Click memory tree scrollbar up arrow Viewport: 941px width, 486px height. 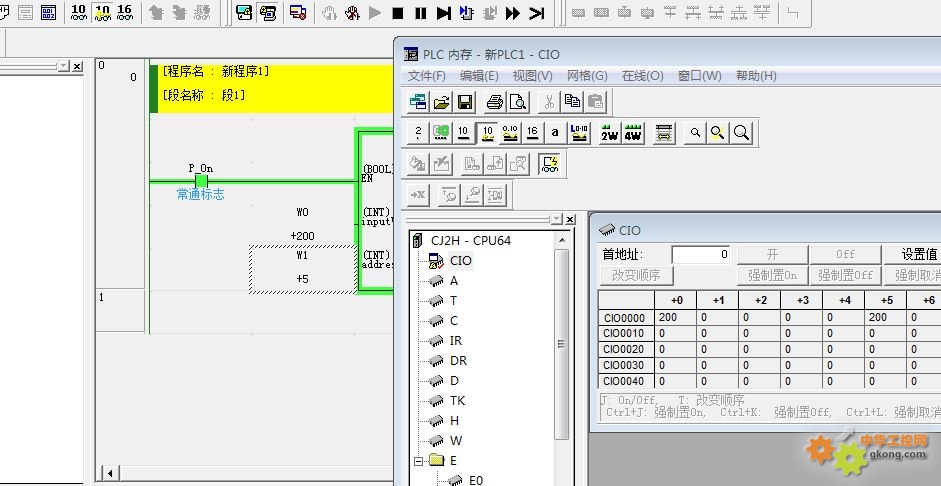562,240
